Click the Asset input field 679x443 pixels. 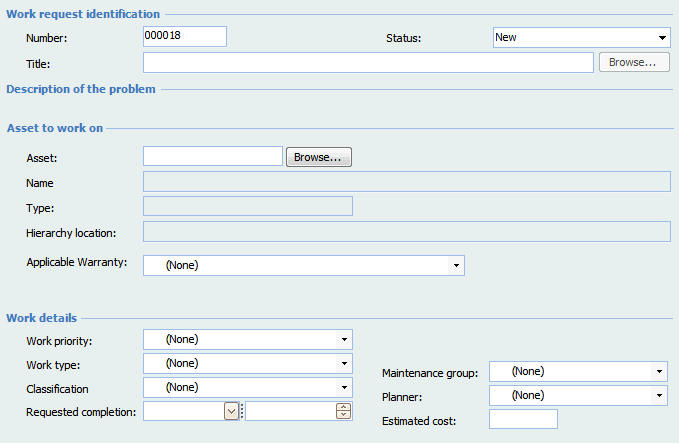point(213,157)
